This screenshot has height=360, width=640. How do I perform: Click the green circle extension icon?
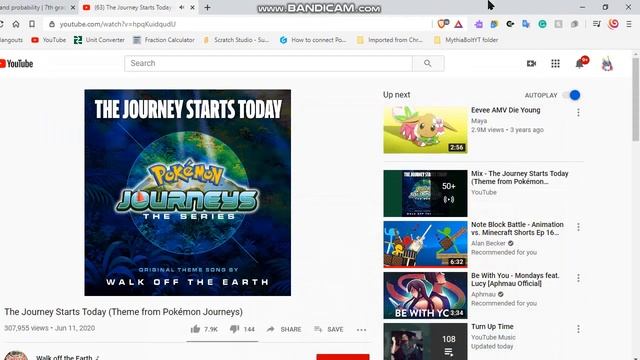542,24
